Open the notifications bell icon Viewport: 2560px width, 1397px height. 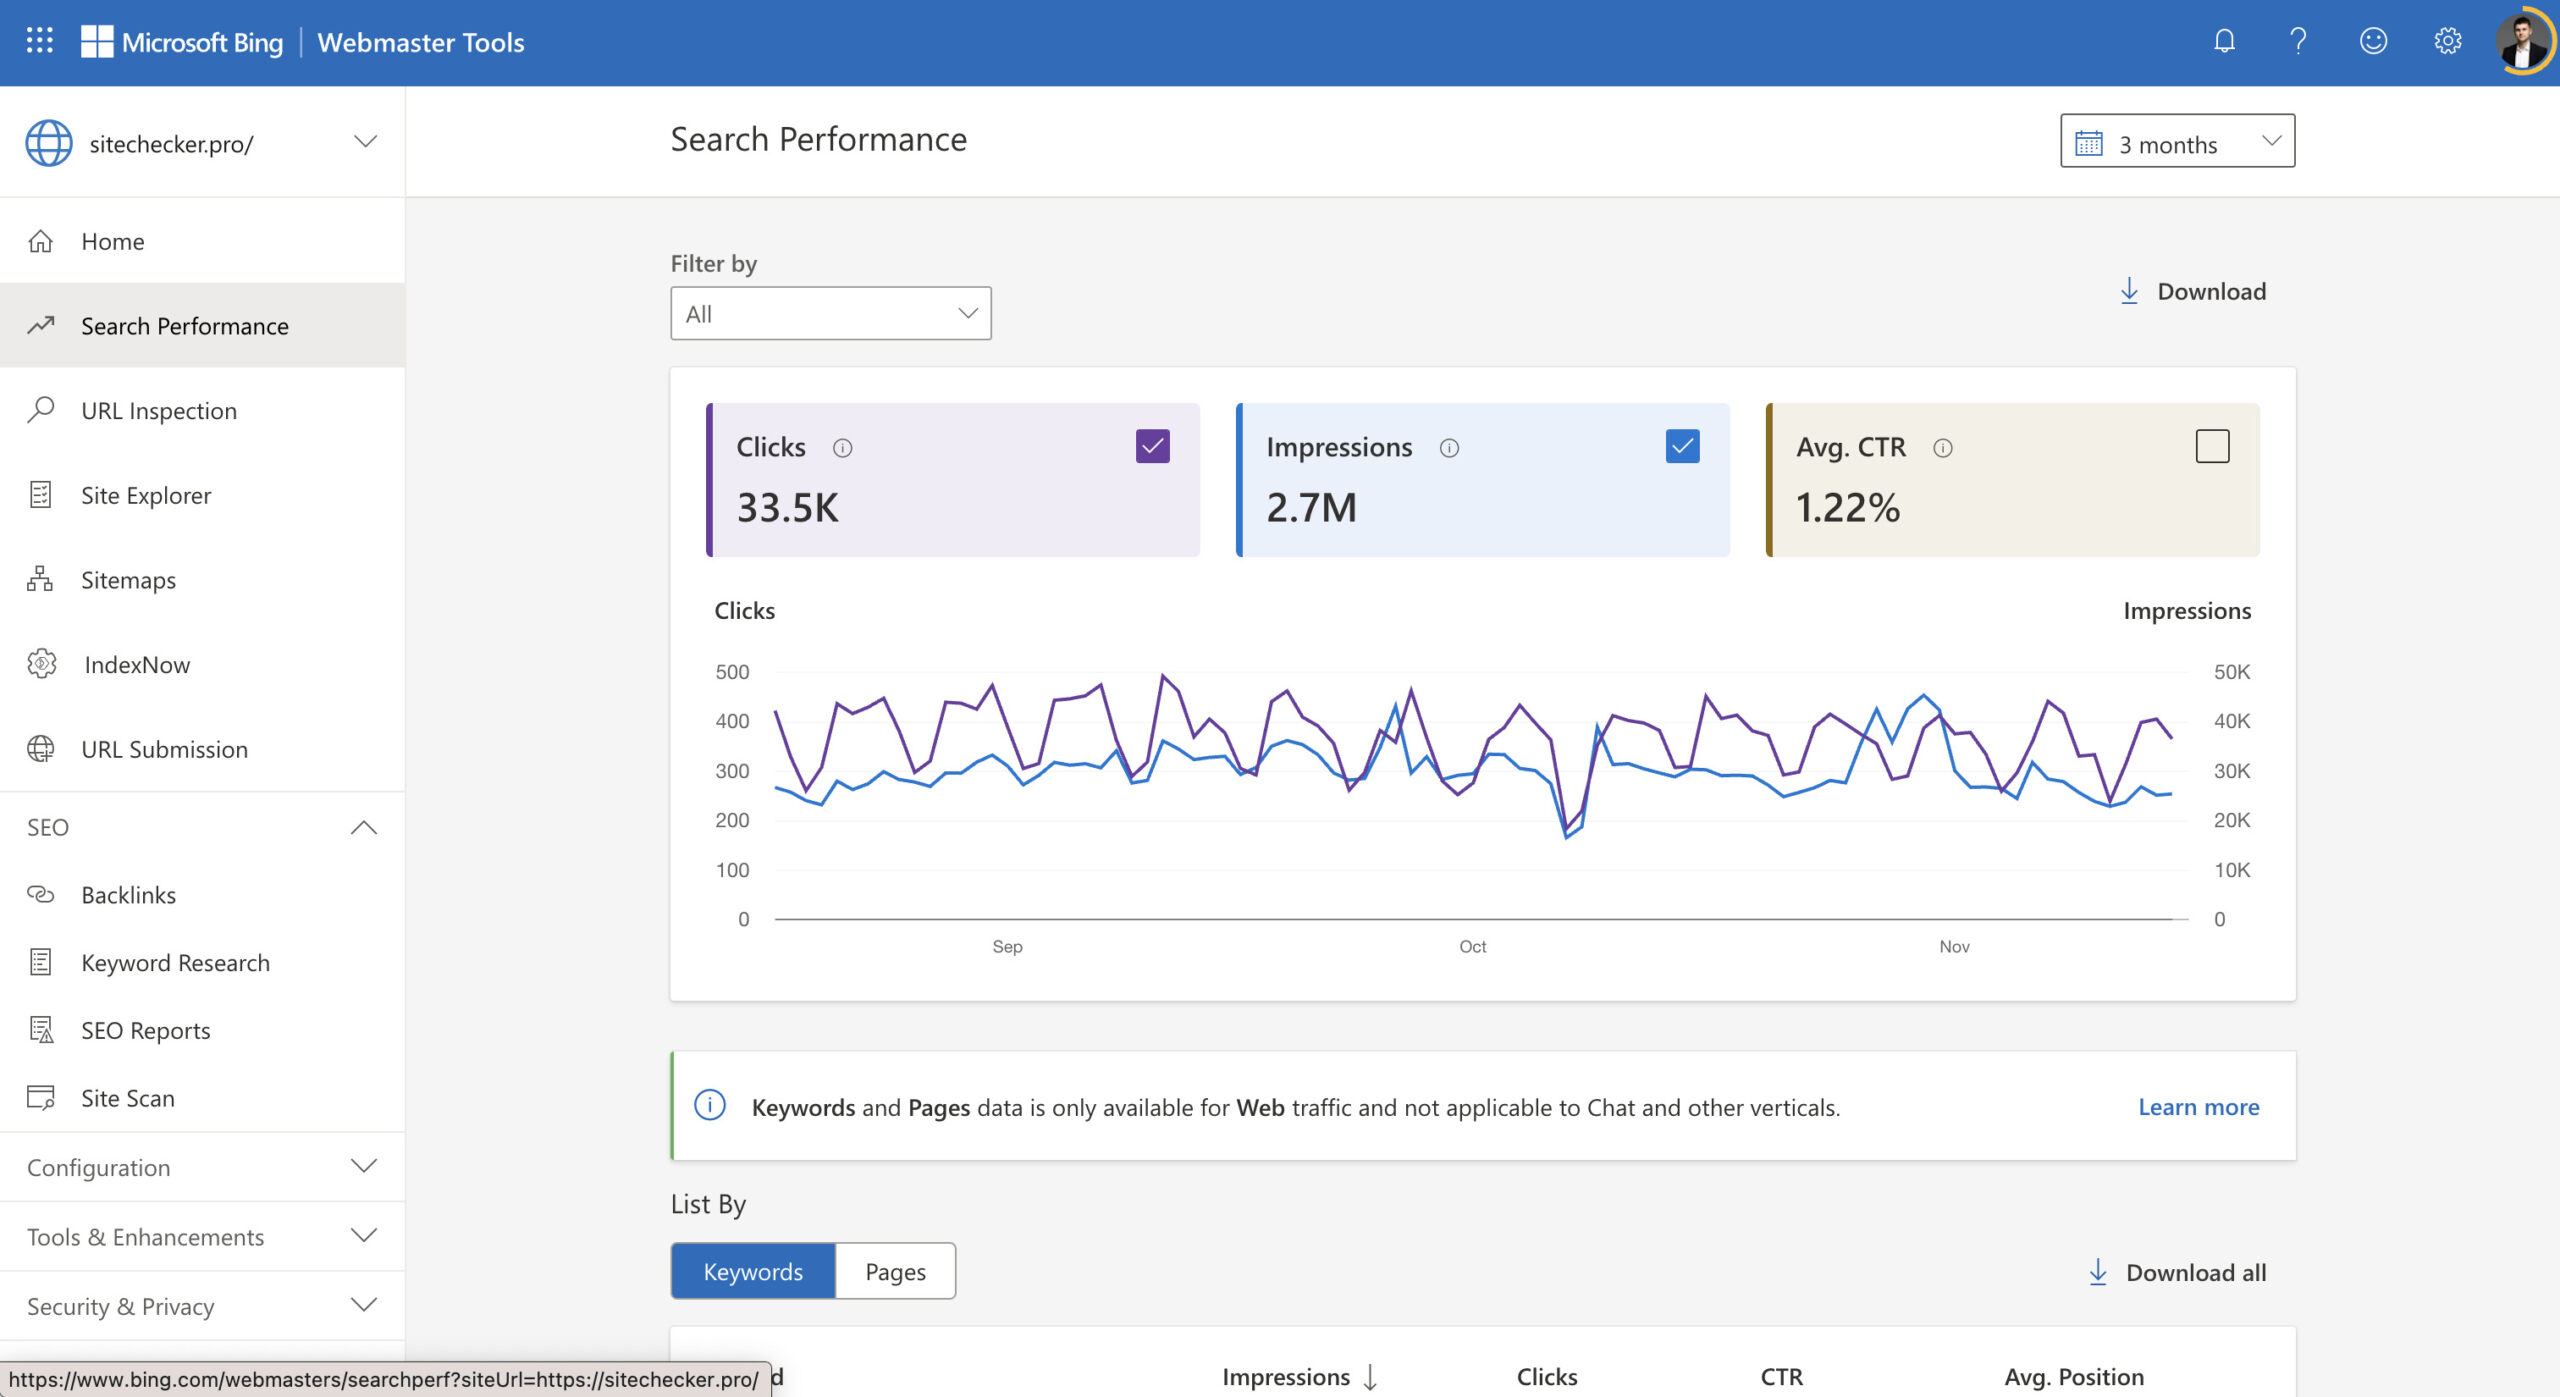(x=2224, y=41)
